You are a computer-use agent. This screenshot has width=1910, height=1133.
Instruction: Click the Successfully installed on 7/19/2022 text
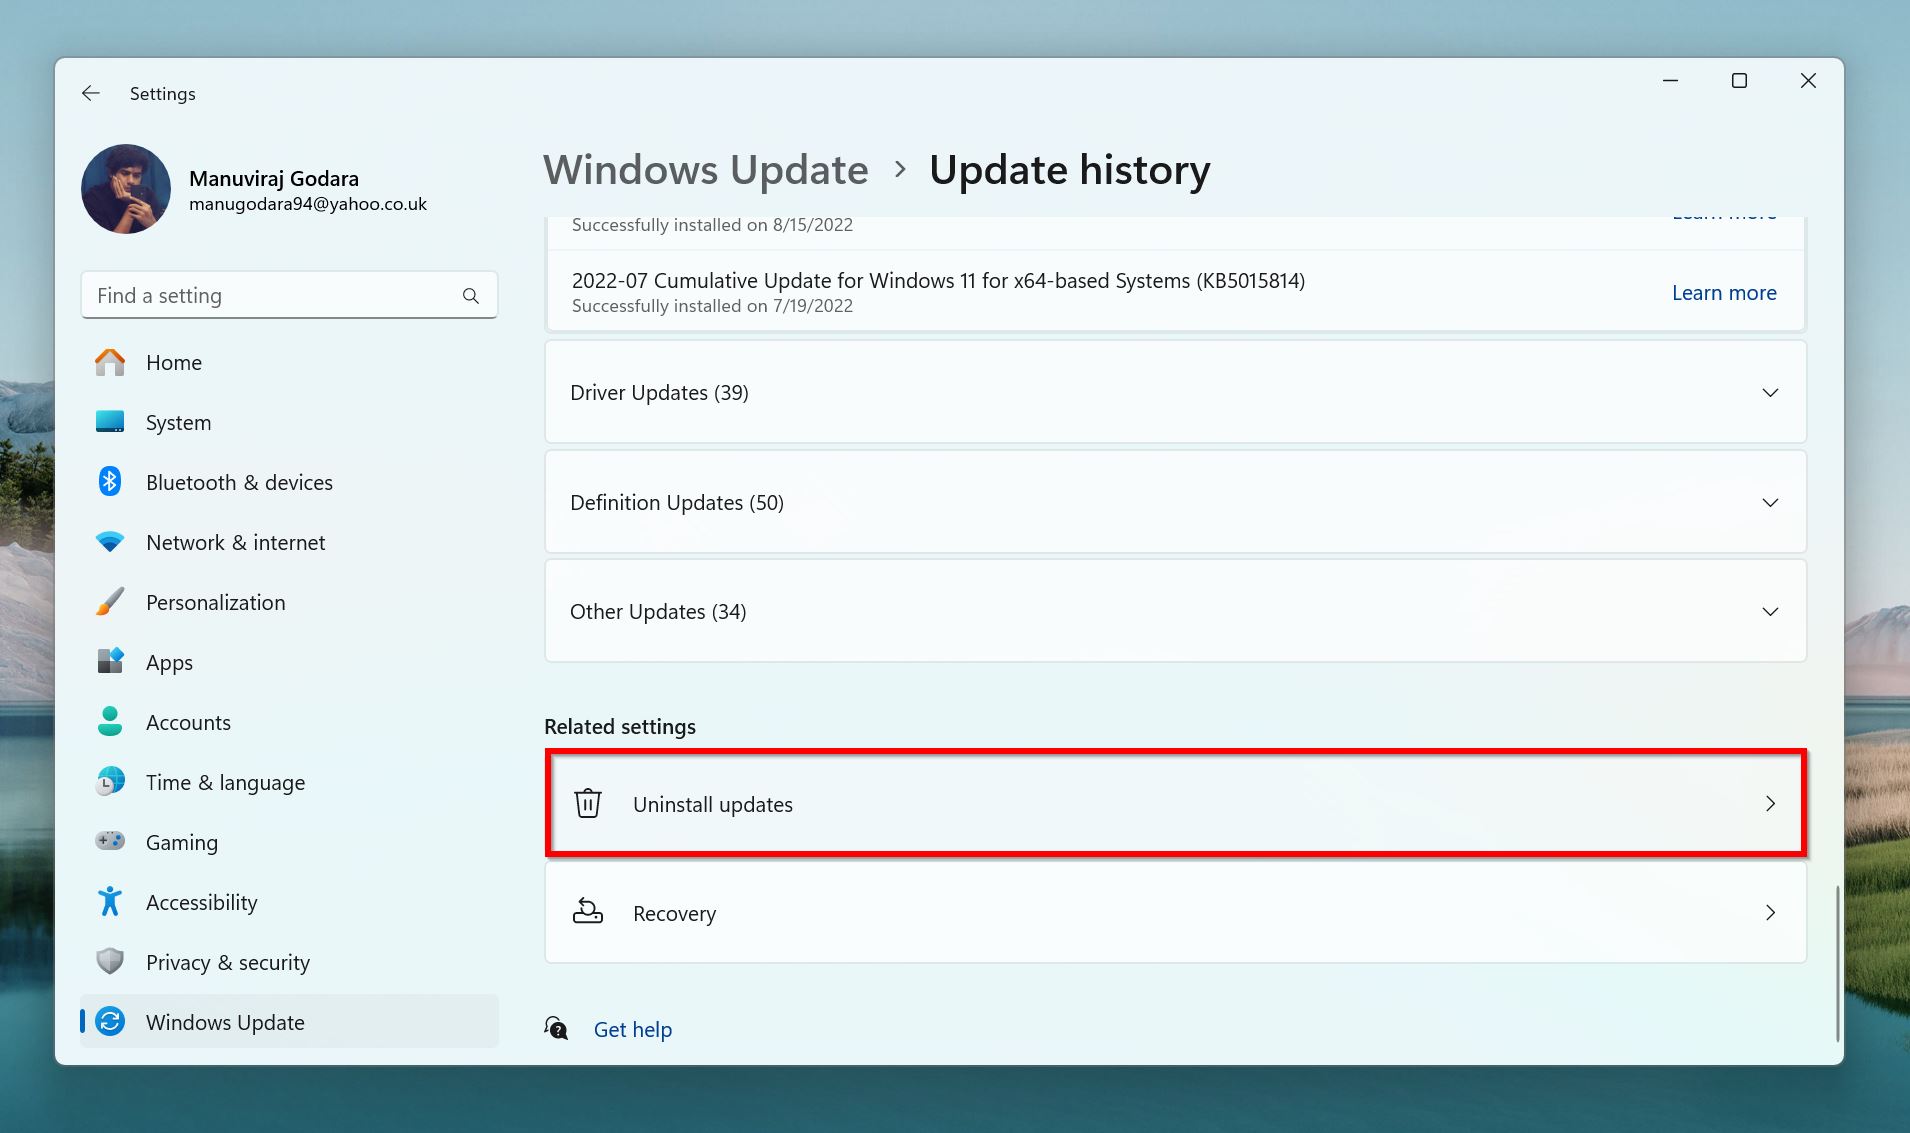click(712, 306)
